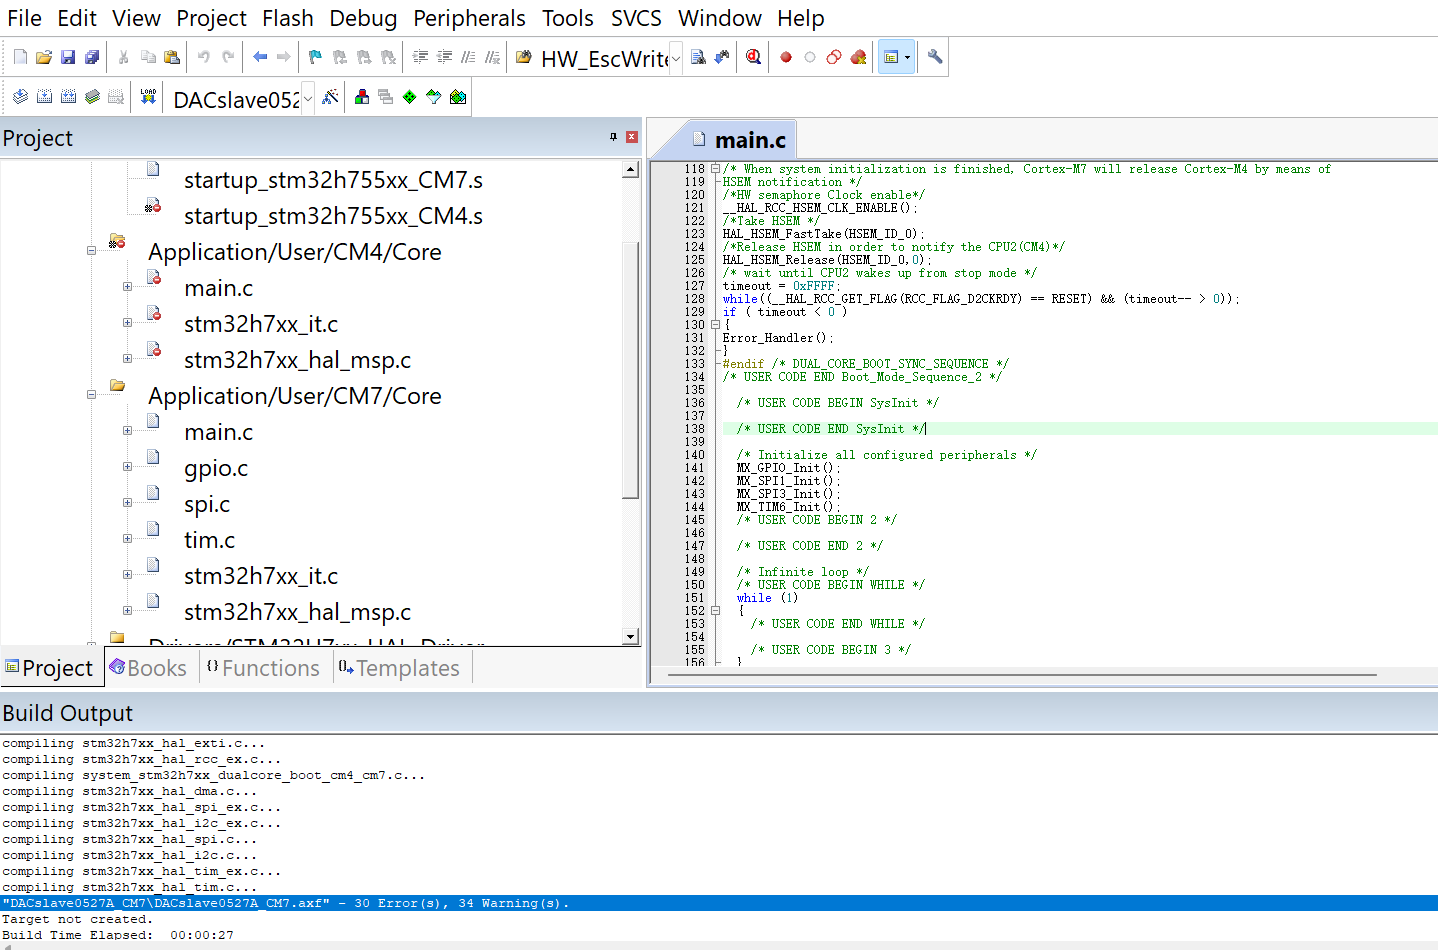Click the Incremental Find icon after the search box

722,58
